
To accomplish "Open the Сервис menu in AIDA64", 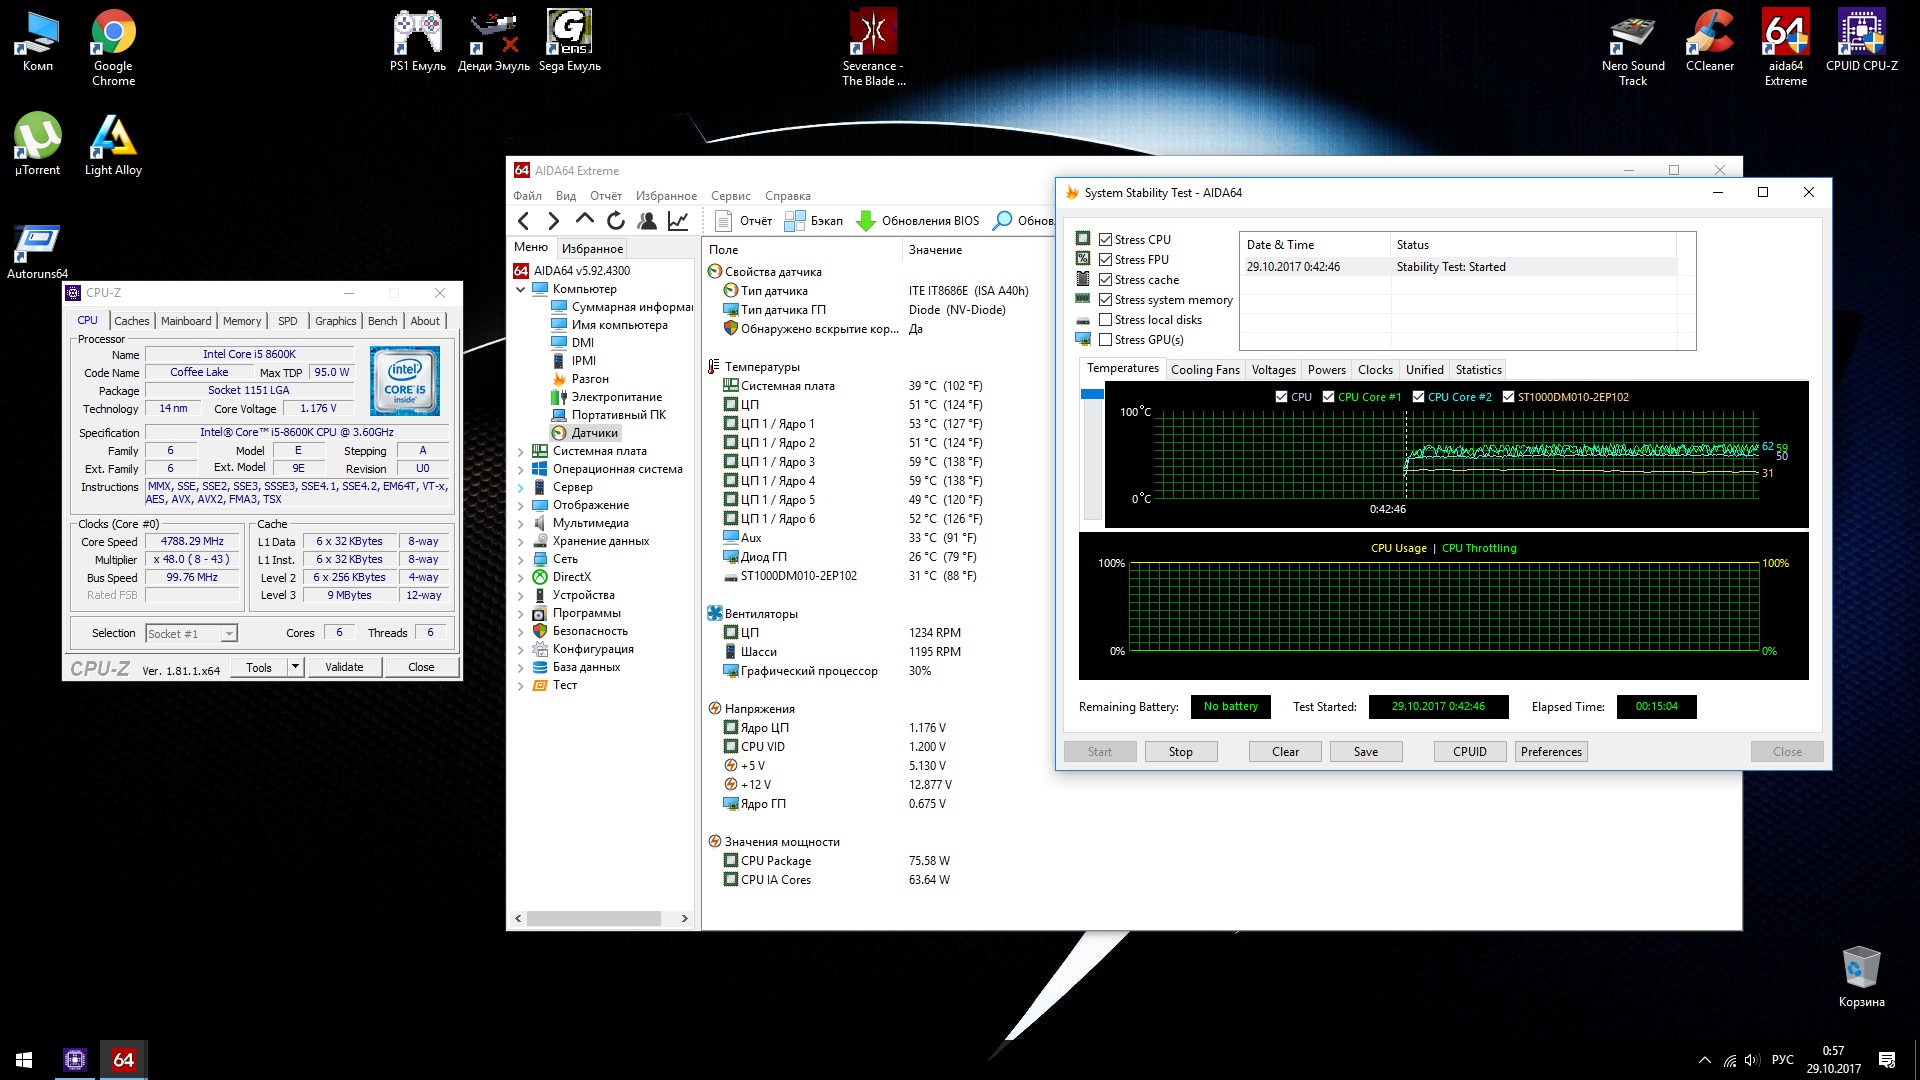I will pos(730,196).
